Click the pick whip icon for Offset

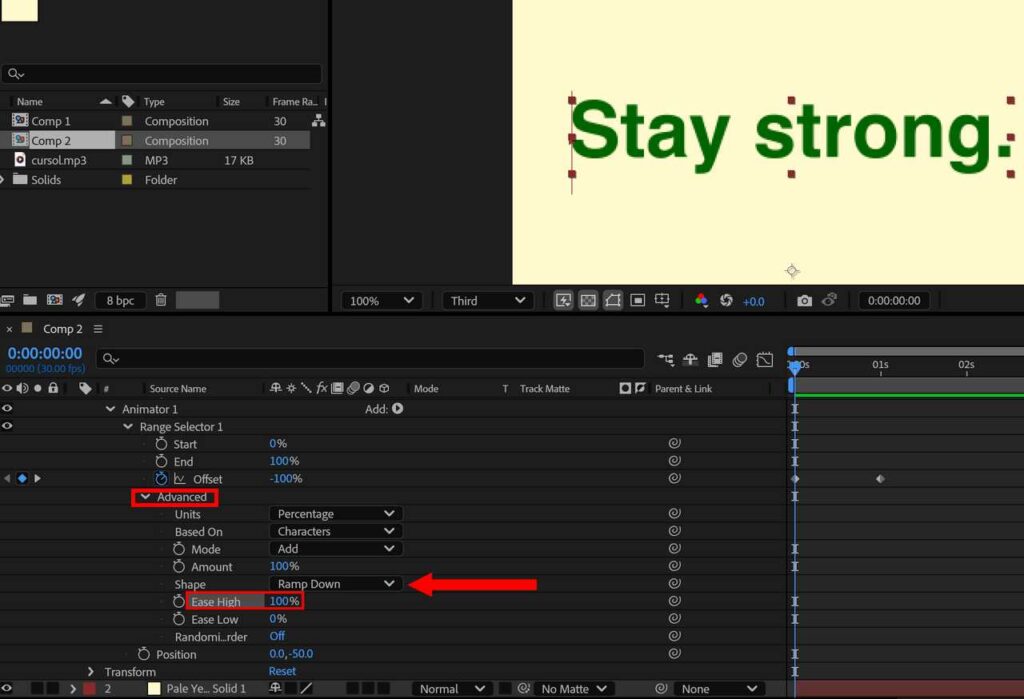point(675,478)
